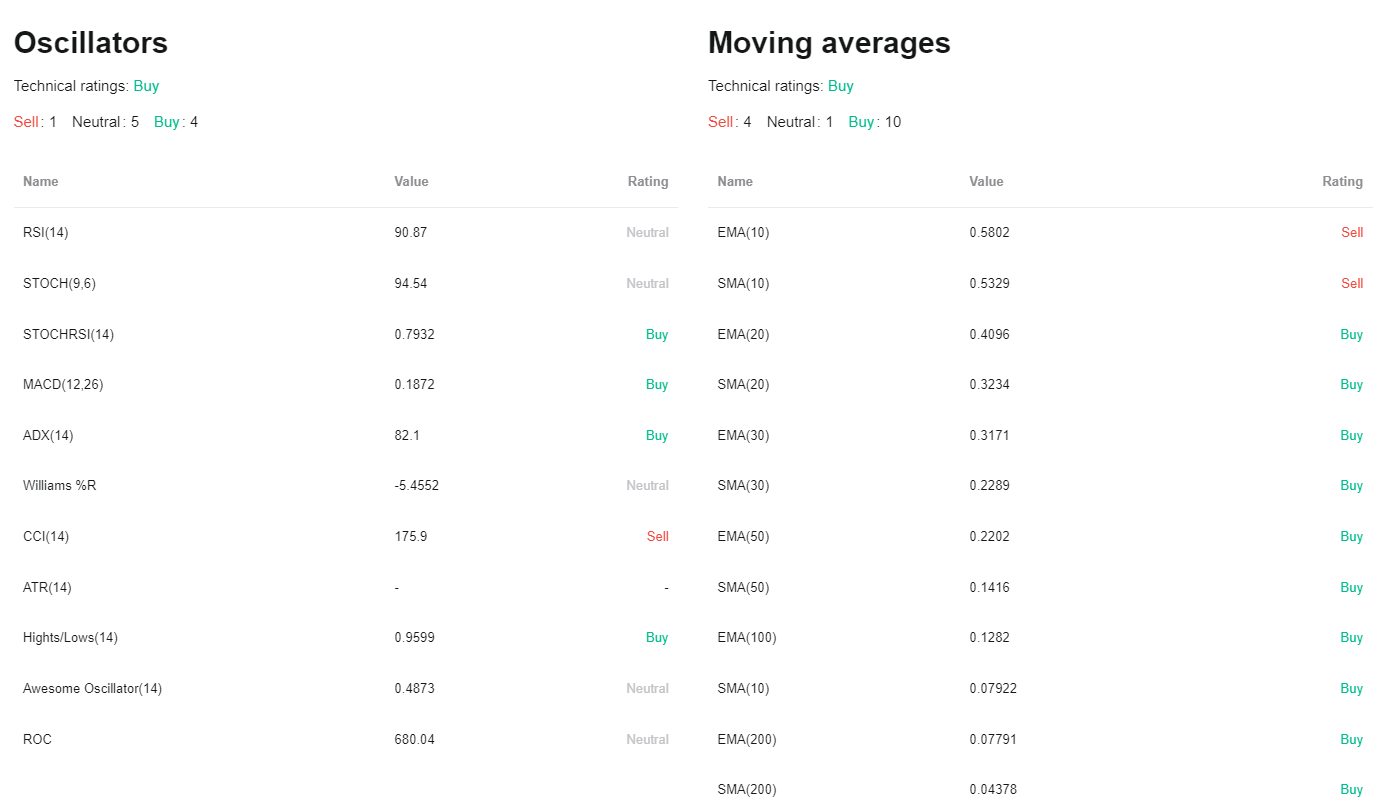Click the Moving averages Value column header
Screen dimensions: 1382x803
986,182
